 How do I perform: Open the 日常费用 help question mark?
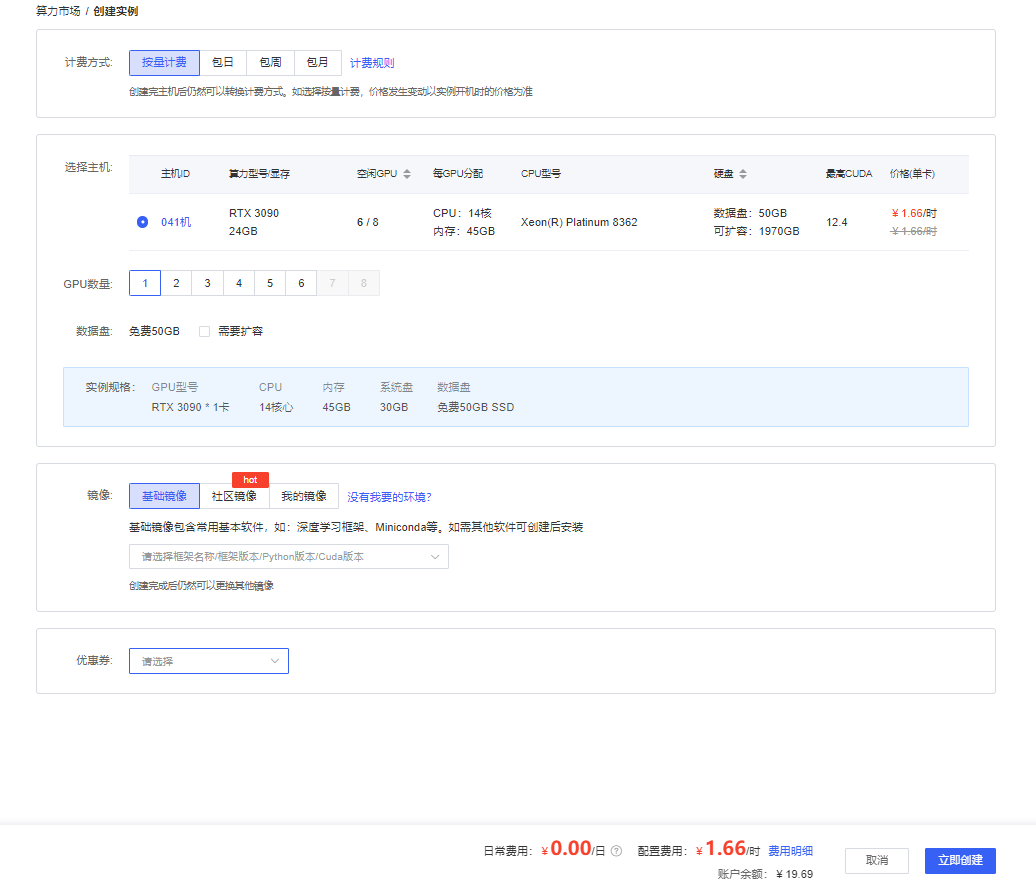coord(616,851)
